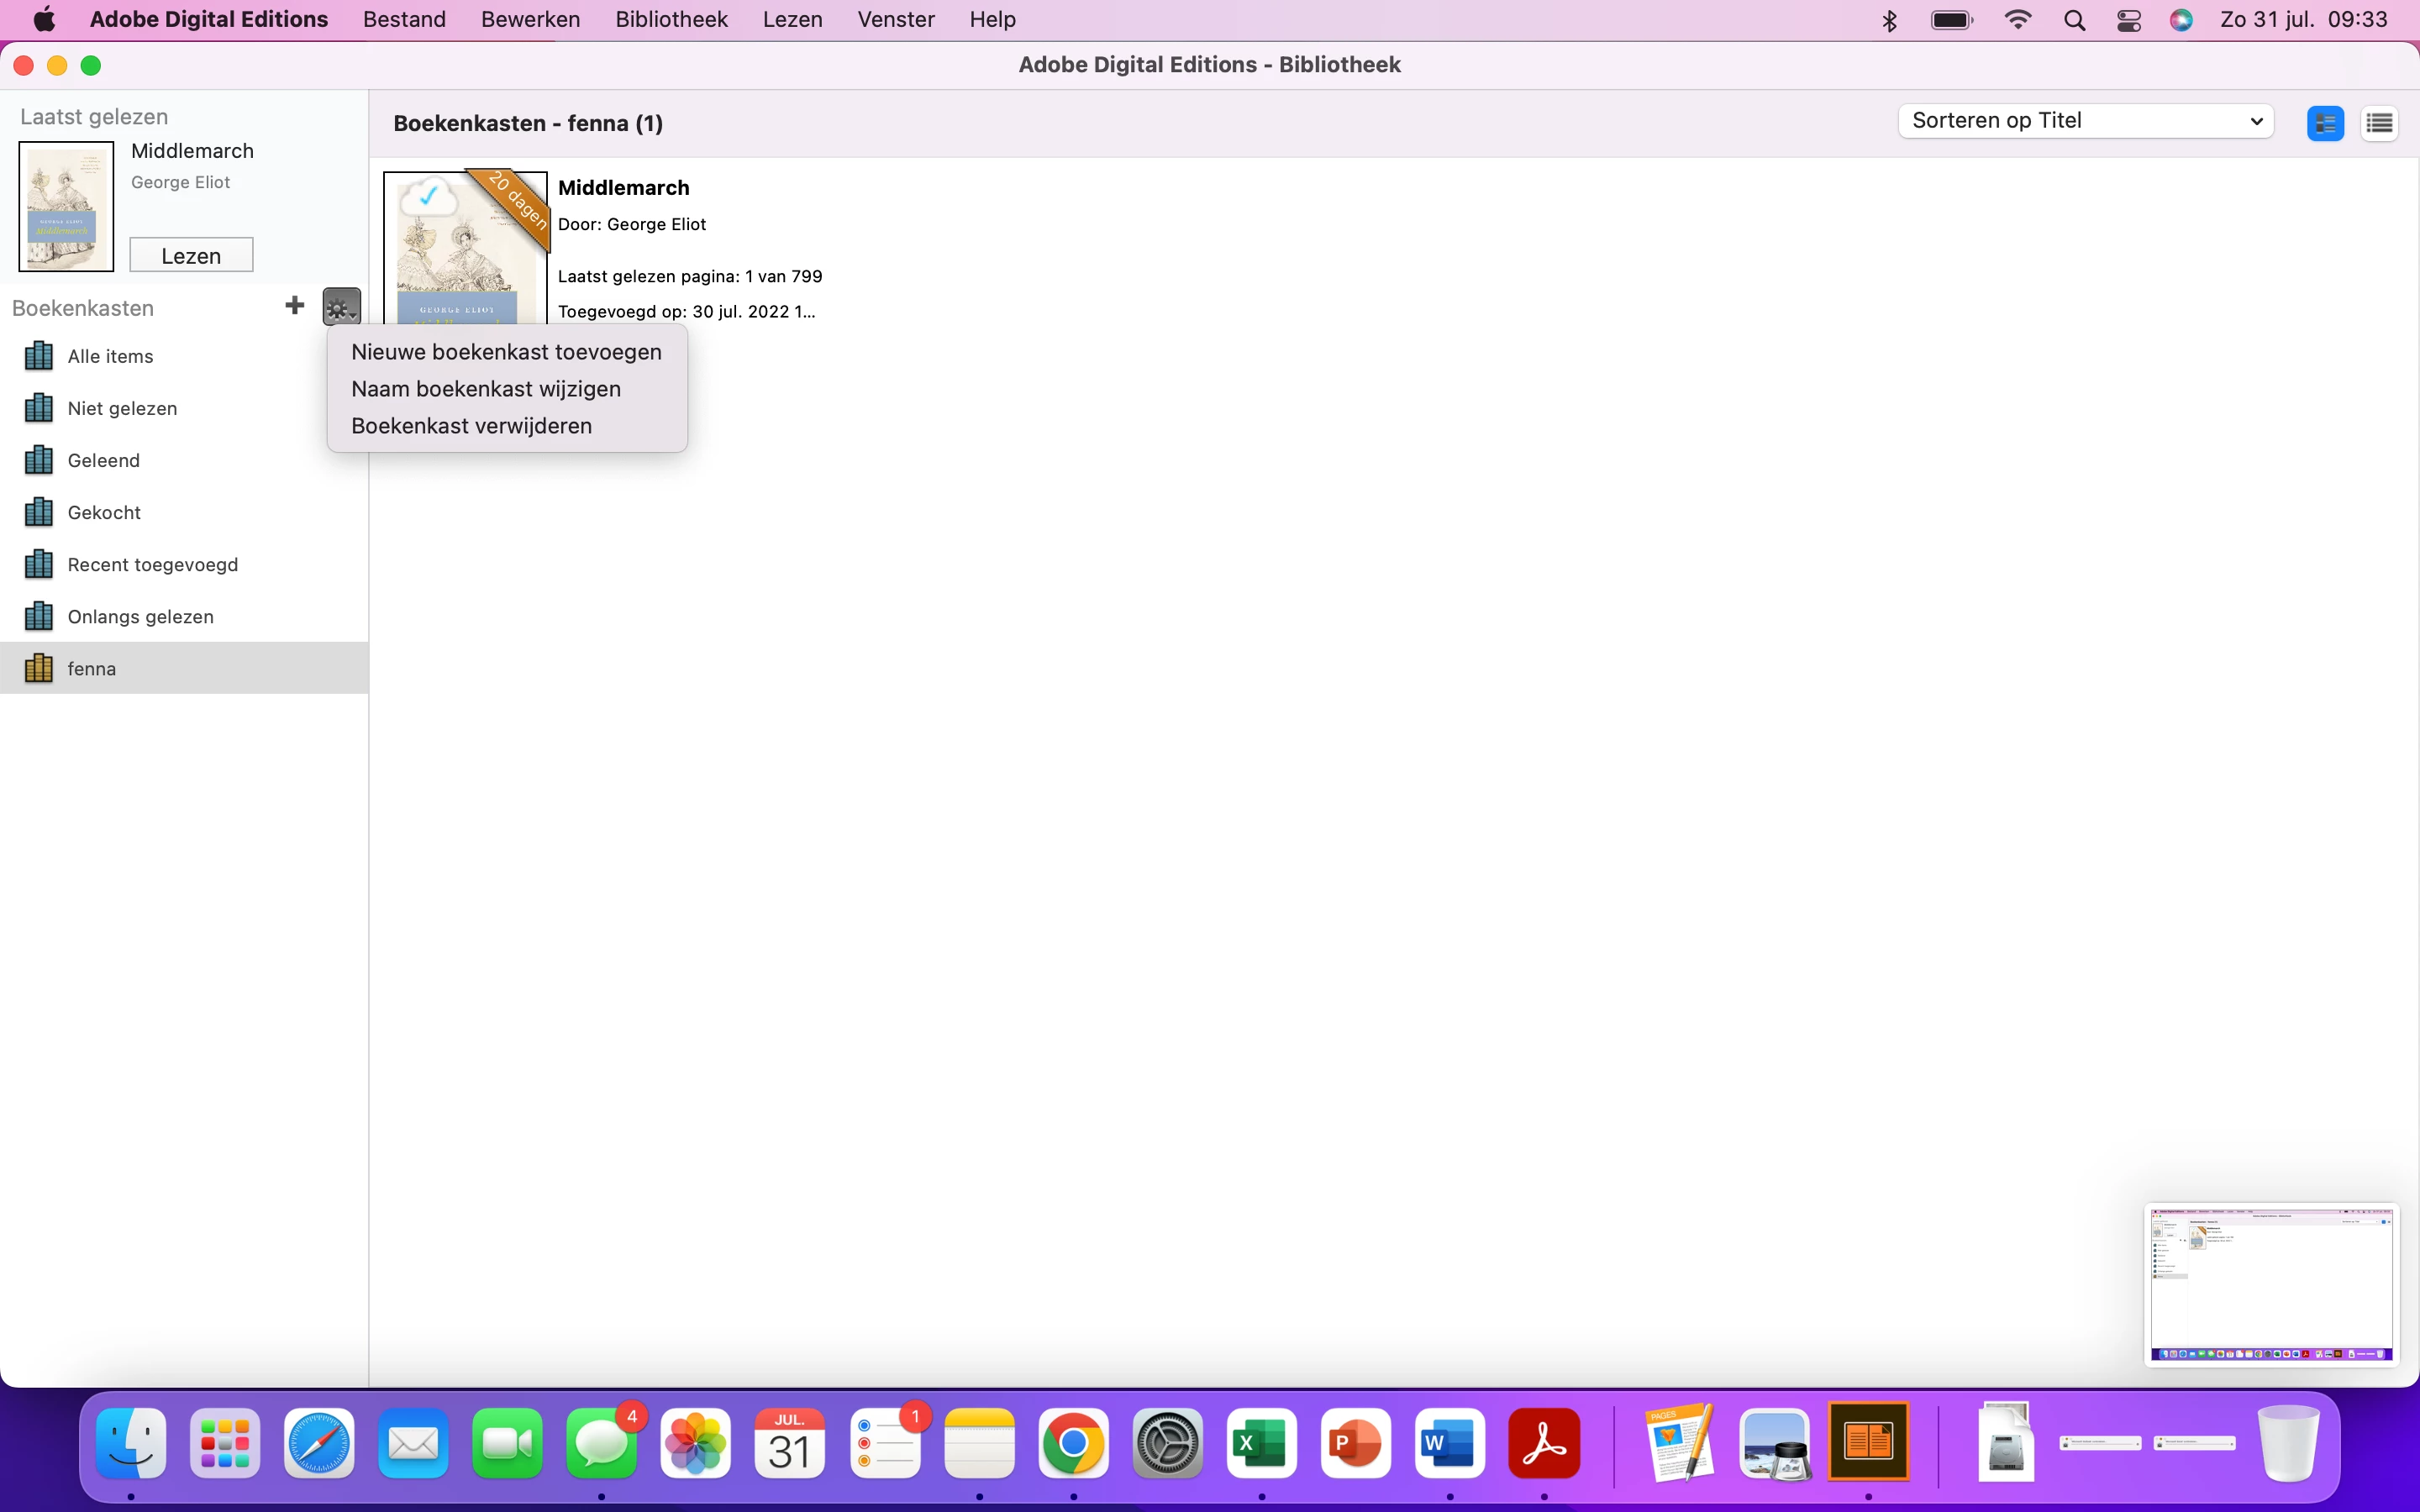The width and height of the screenshot is (2420, 1512).
Task: Select the 'Alle items' bookshelf
Action: [110, 357]
